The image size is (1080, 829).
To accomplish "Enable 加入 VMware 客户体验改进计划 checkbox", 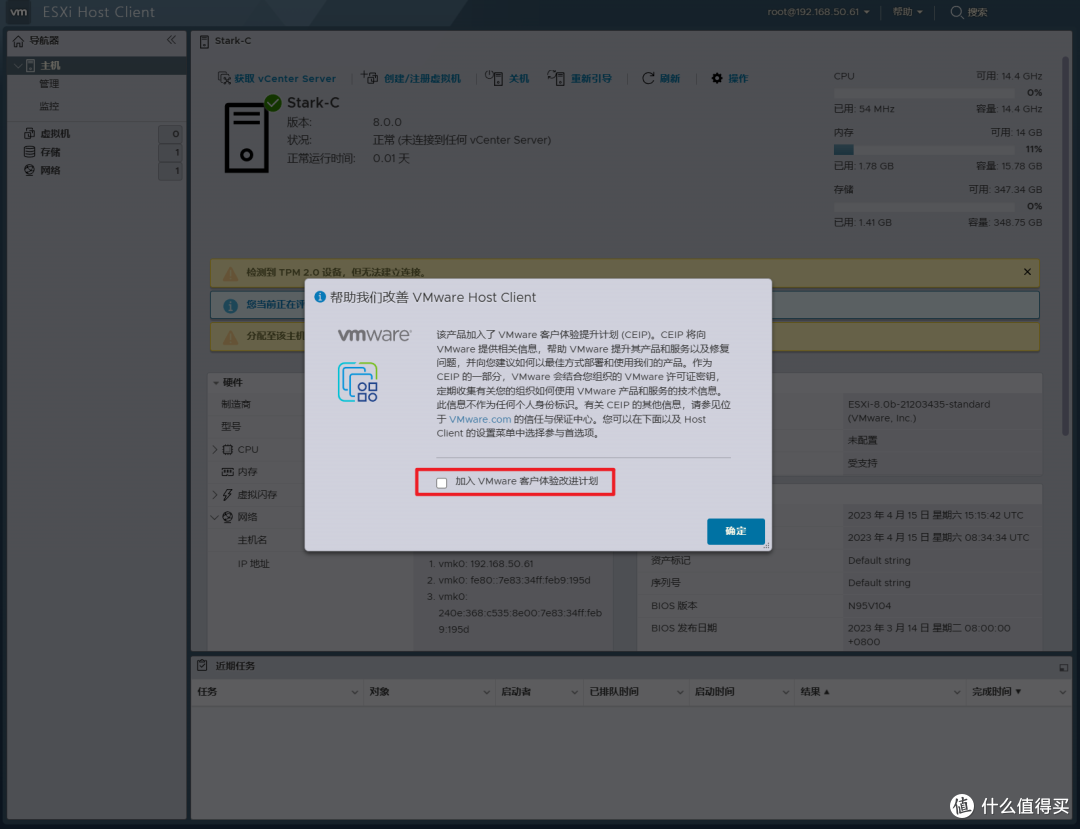I will click(440, 482).
